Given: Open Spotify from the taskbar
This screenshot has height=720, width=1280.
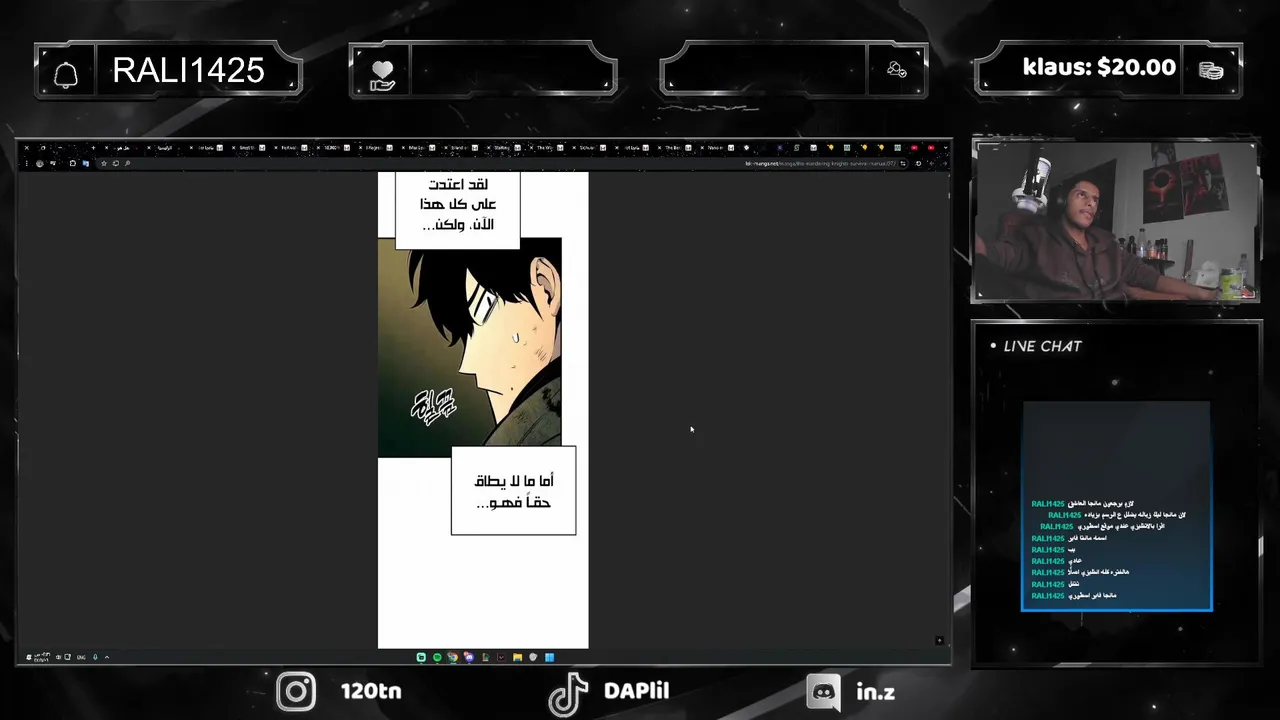Looking at the screenshot, I should (x=437, y=657).
